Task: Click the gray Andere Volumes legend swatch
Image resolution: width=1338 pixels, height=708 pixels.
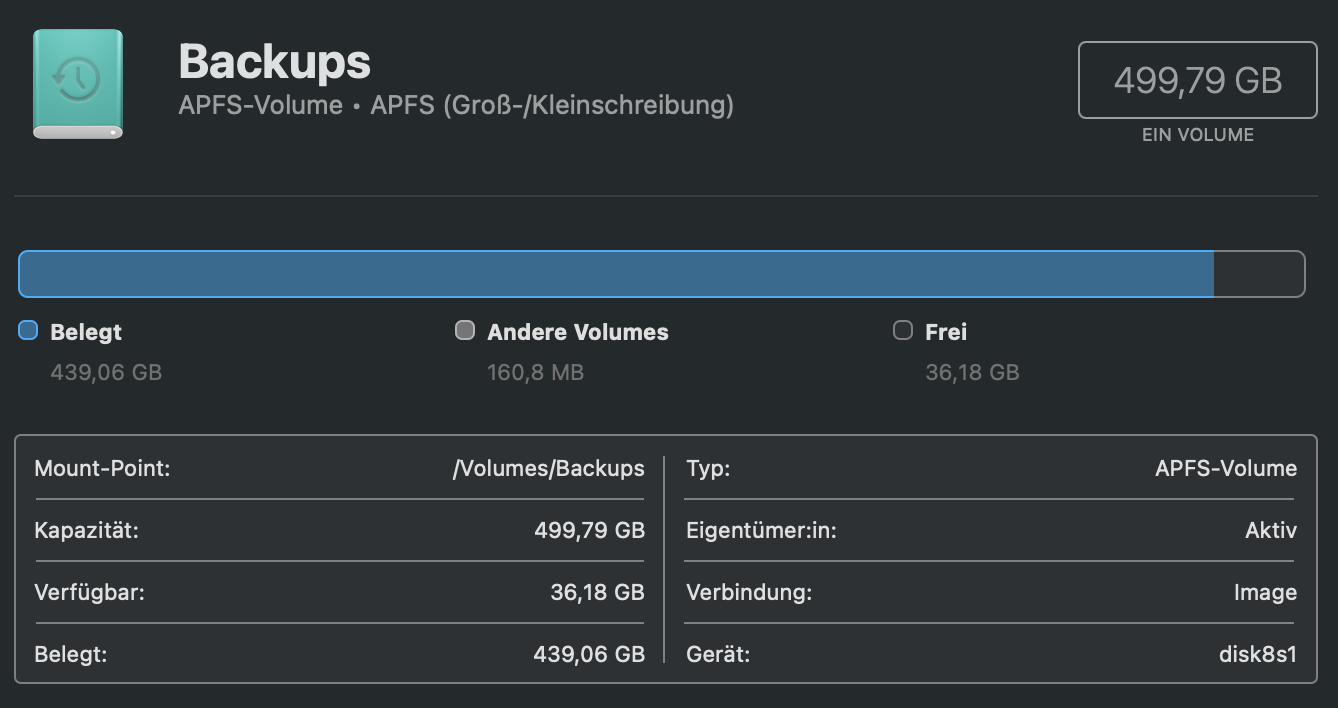Action: click(x=465, y=330)
